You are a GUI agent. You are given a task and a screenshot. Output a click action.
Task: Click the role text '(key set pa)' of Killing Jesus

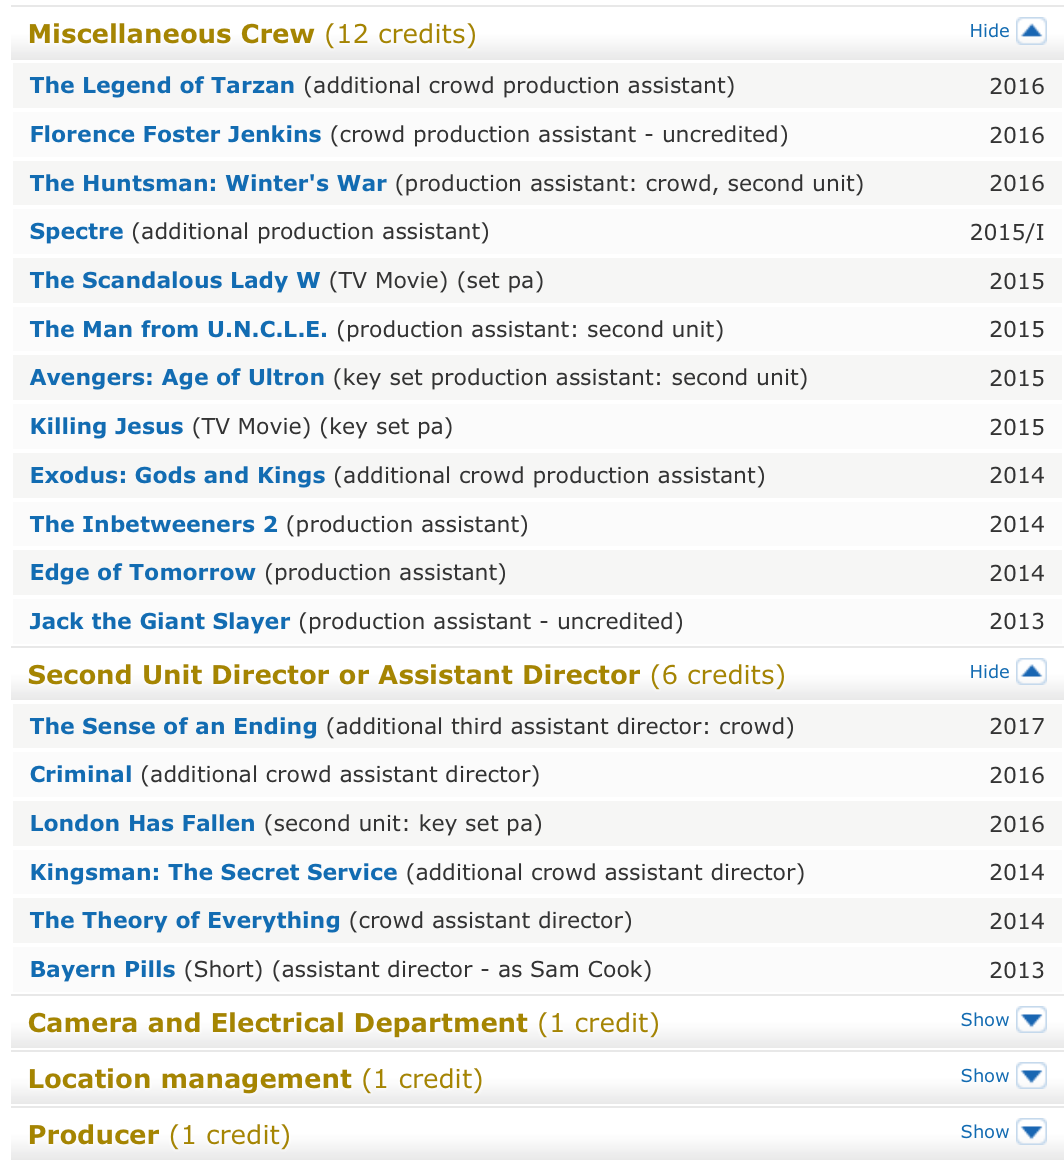[386, 427]
